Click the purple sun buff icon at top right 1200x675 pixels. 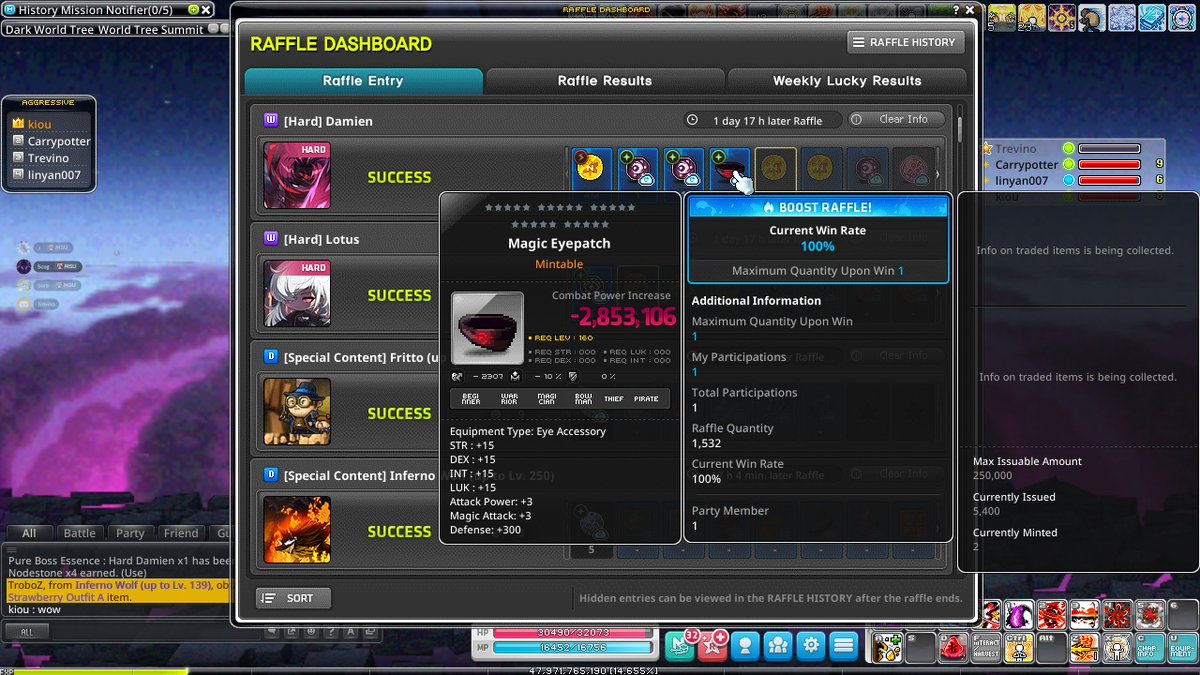click(1062, 17)
